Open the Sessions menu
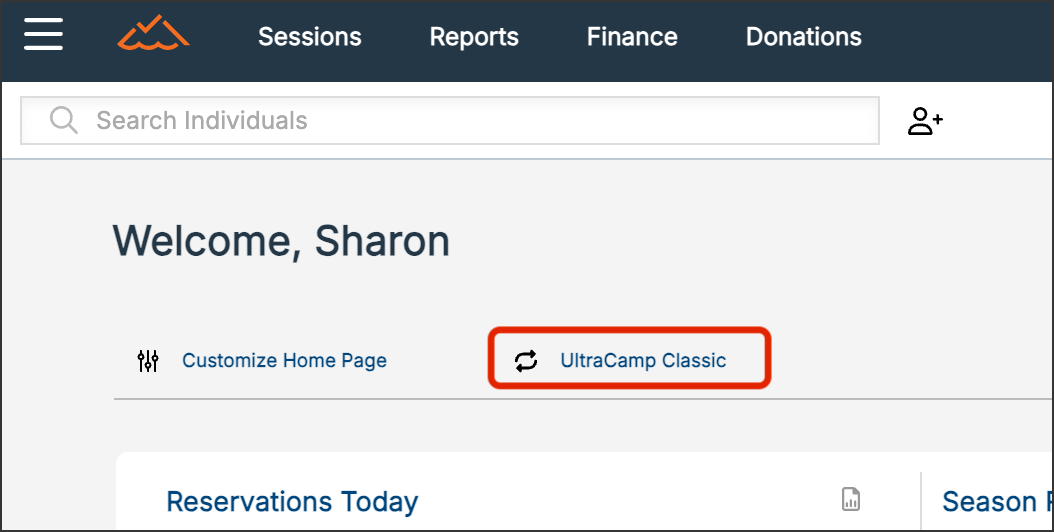The width and height of the screenshot is (1054, 532). point(310,37)
